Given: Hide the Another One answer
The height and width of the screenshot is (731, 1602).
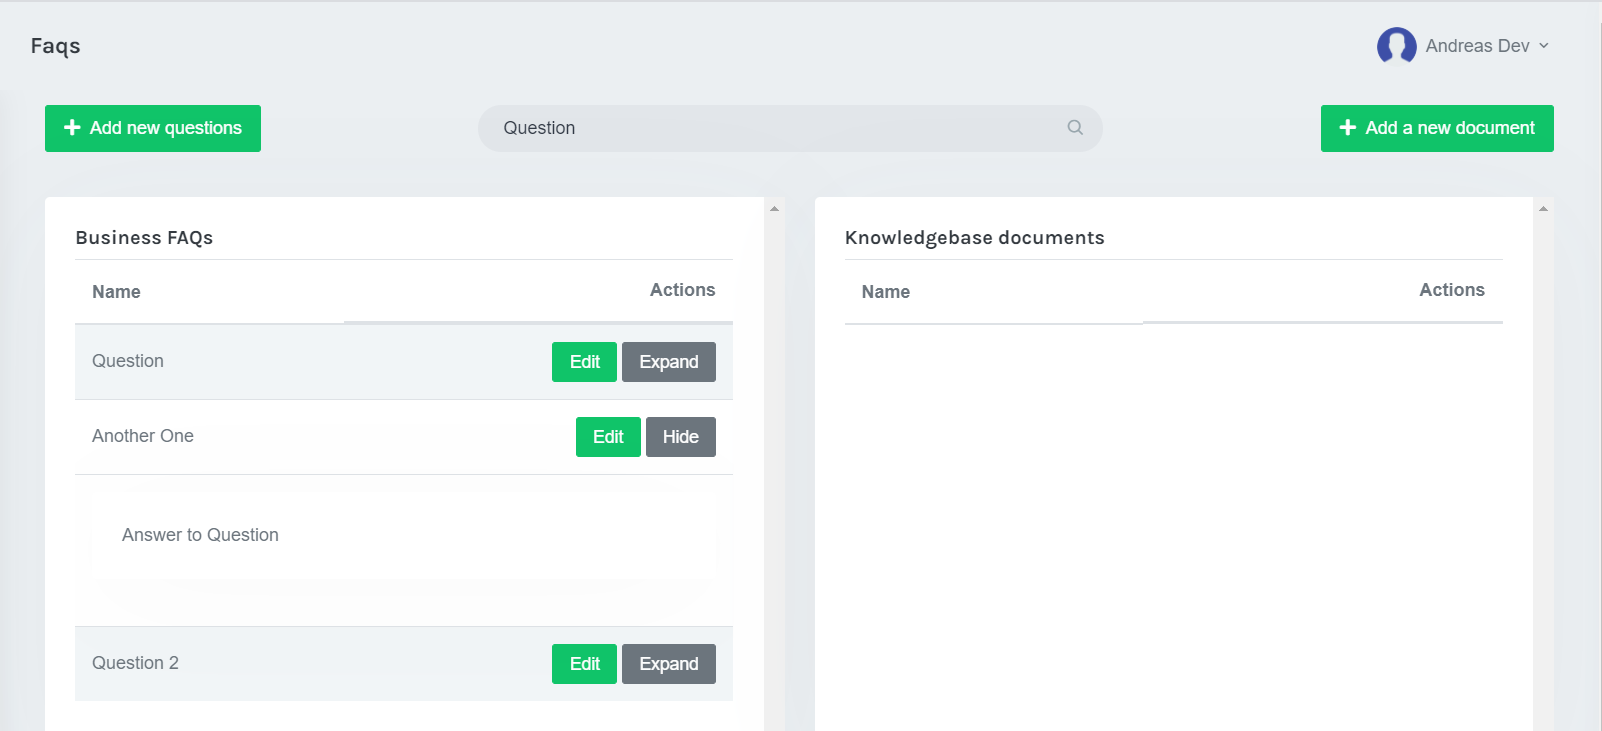Looking at the screenshot, I should [x=680, y=437].
